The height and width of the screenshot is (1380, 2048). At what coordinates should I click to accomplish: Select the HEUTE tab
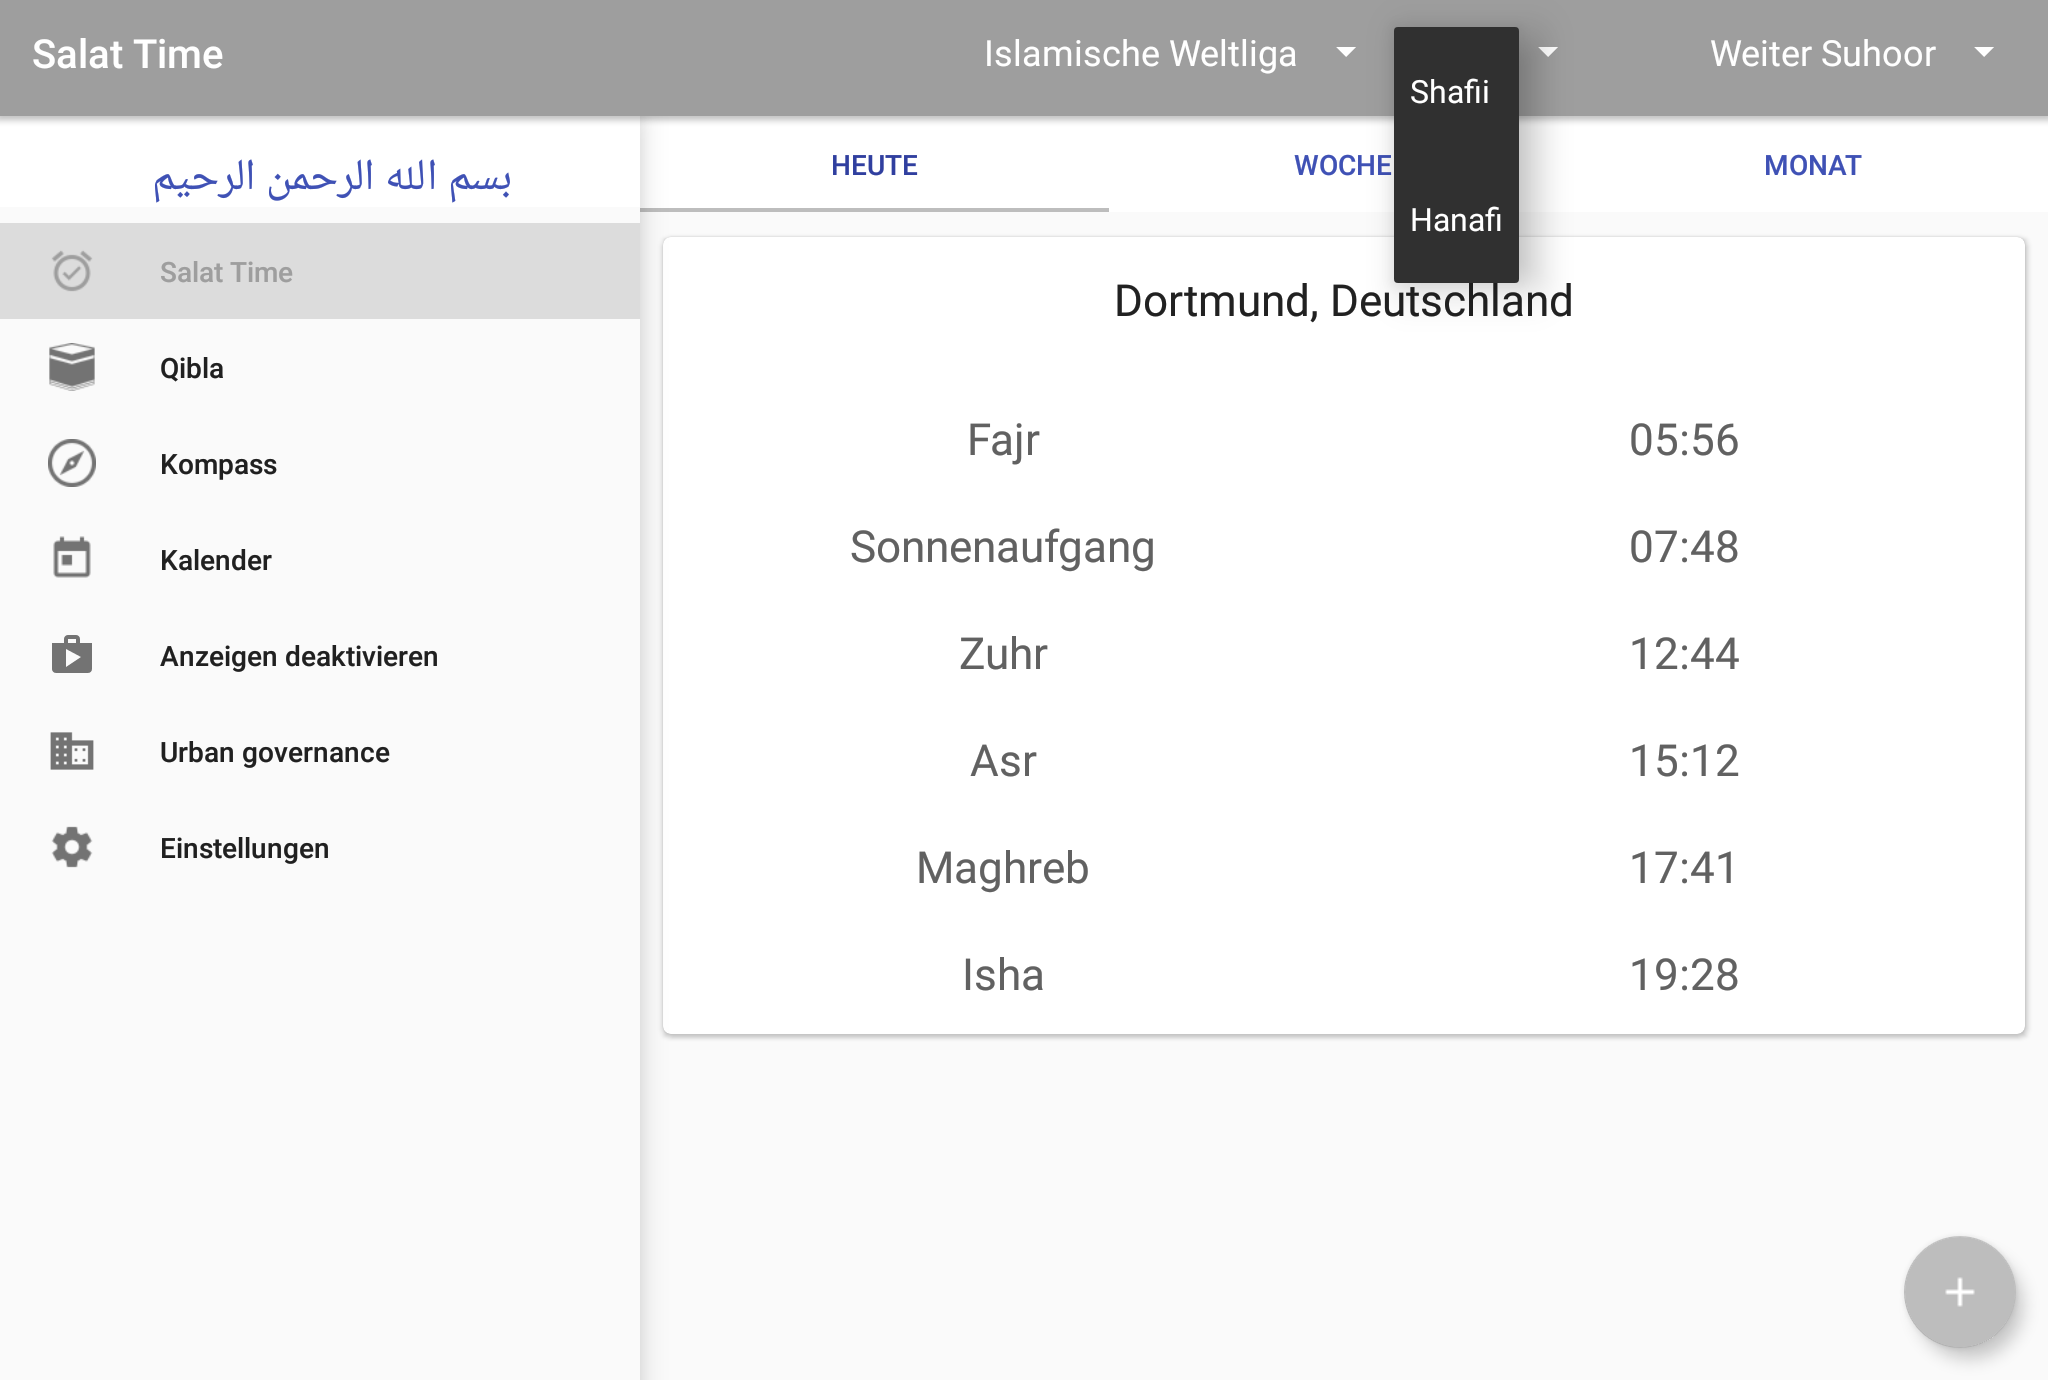click(x=874, y=166)
